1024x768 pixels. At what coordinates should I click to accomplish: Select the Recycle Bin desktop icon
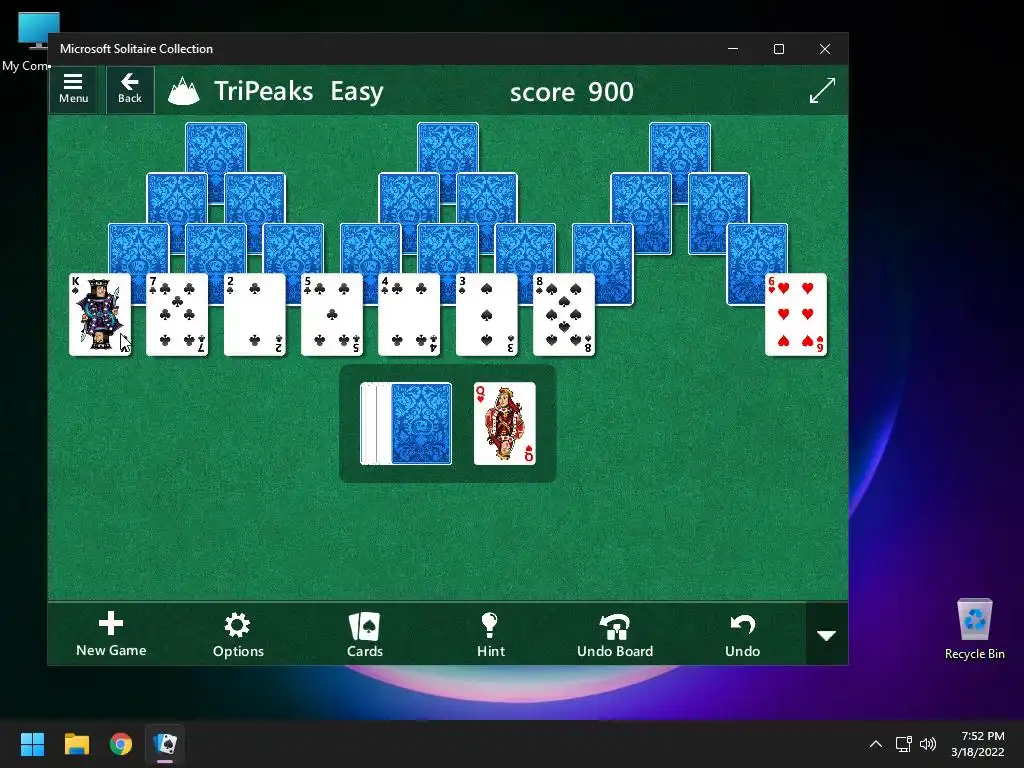point(974,629)
